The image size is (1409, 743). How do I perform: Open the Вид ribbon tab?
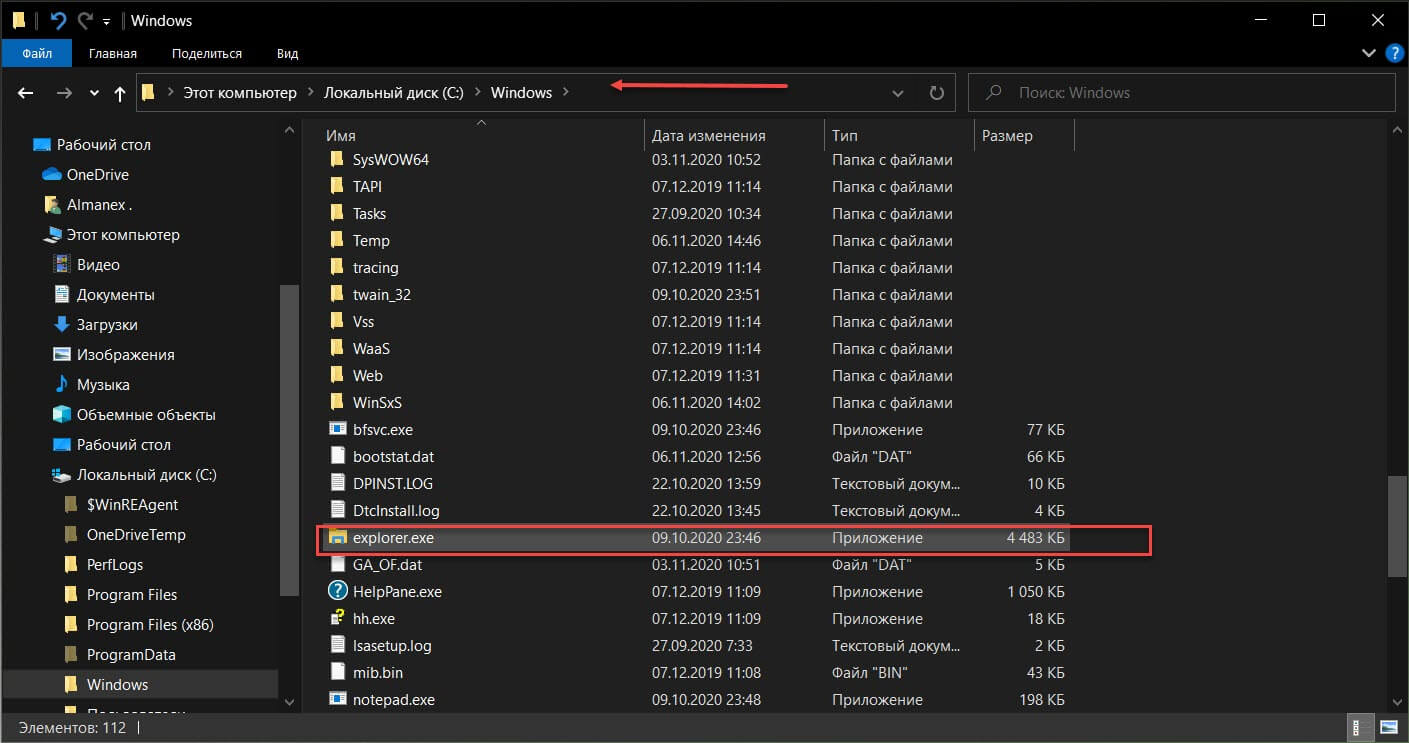point(288,53)
